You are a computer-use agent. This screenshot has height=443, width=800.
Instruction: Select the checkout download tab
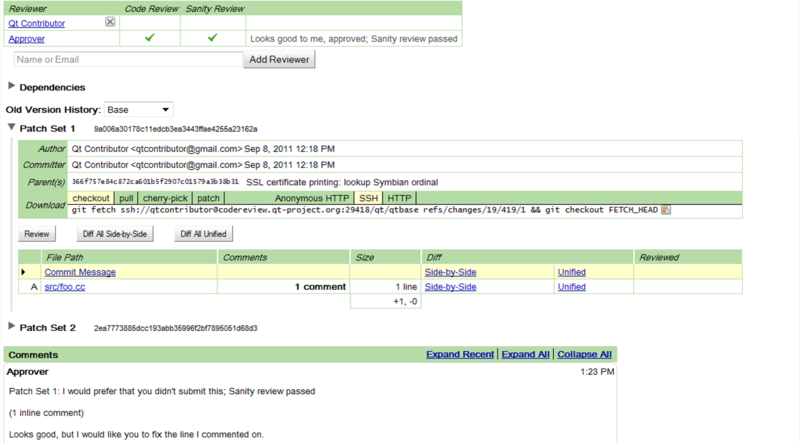pos(91,198)
